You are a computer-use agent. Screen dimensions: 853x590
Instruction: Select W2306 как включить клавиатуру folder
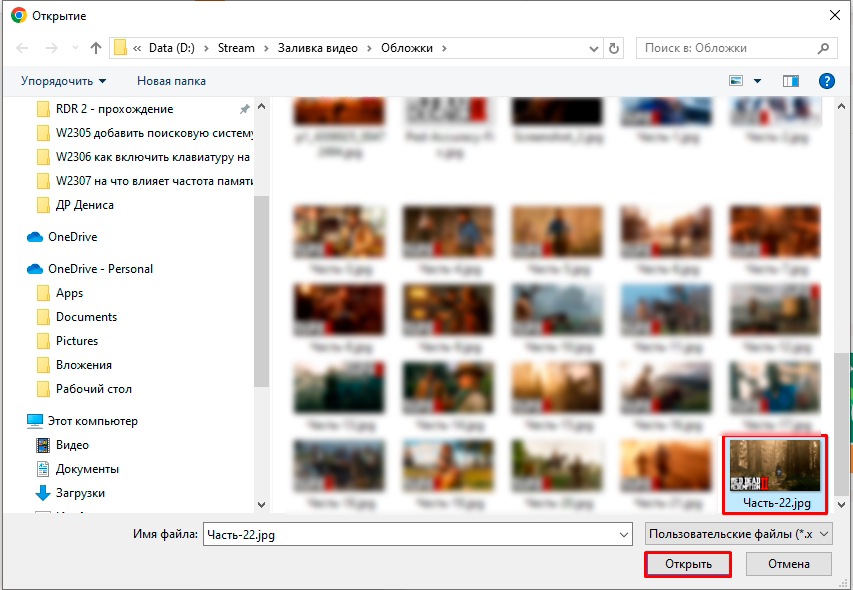pyautogui.click(x=153, y=157)
